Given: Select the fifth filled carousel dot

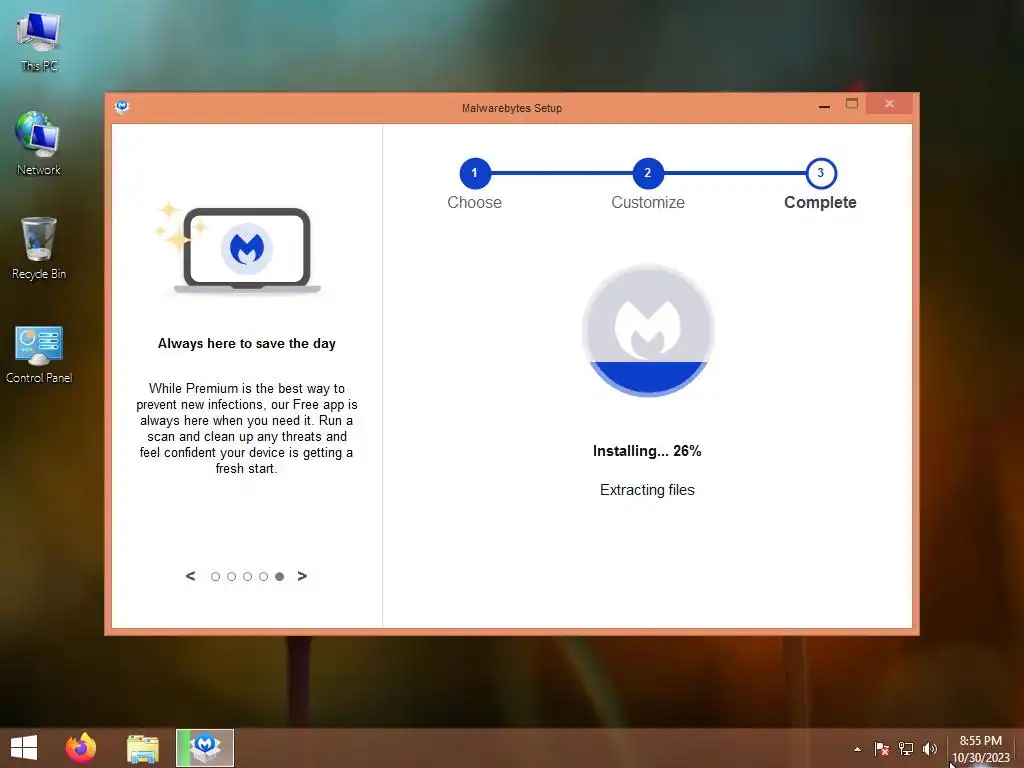Looking at the screenshot, I should click(x=280, y=577).
